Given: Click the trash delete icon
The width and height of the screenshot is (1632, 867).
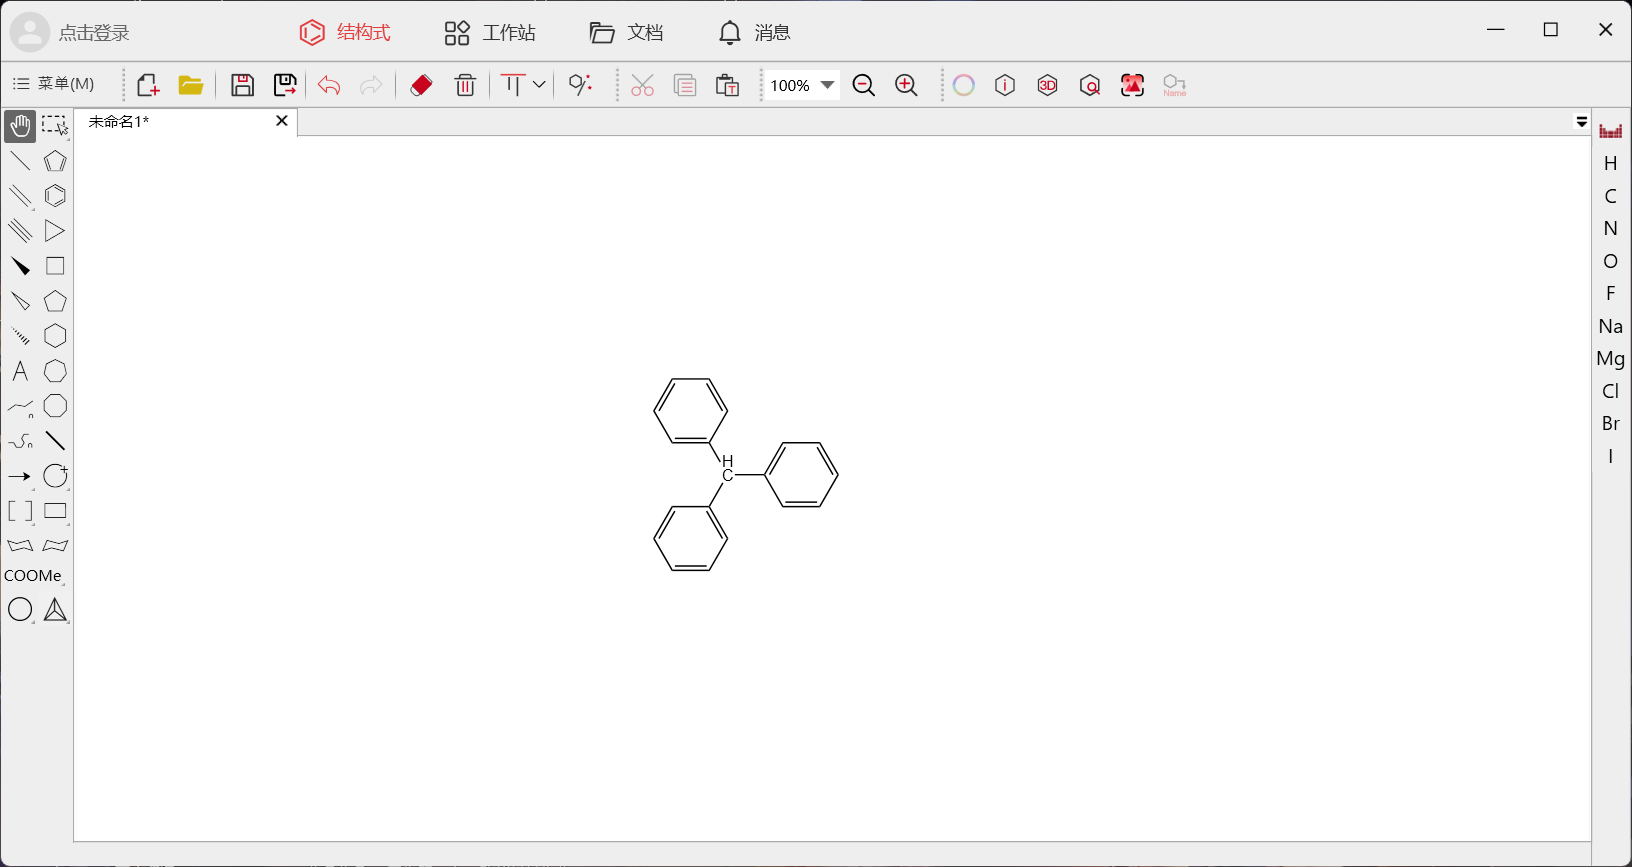Looking at the screenshot, I should [465, 85].
